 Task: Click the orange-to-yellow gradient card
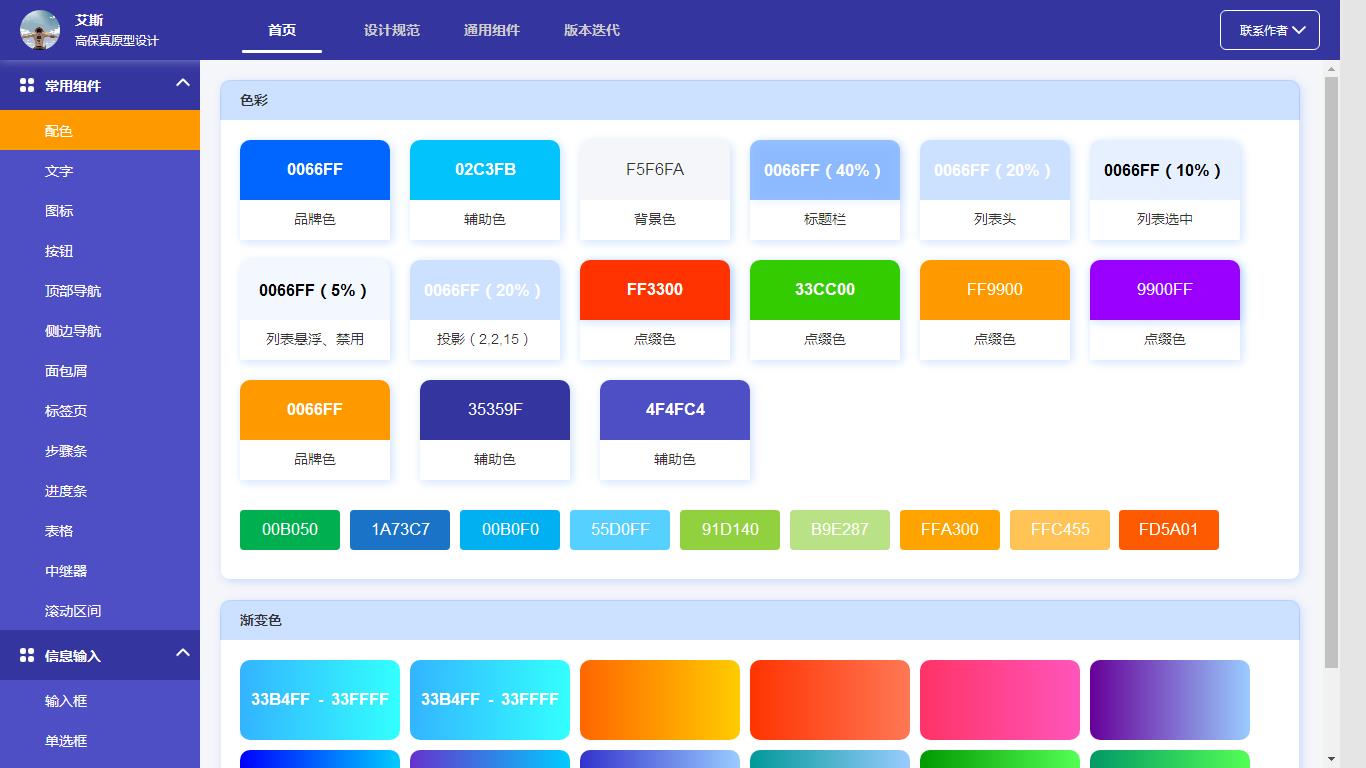click(x=660, y=700)
